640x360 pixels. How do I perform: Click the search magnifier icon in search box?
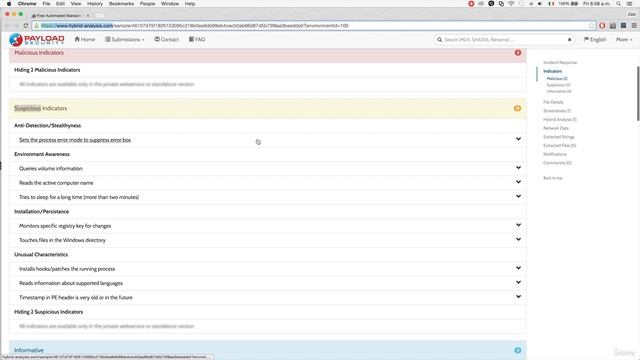[439, 40]
